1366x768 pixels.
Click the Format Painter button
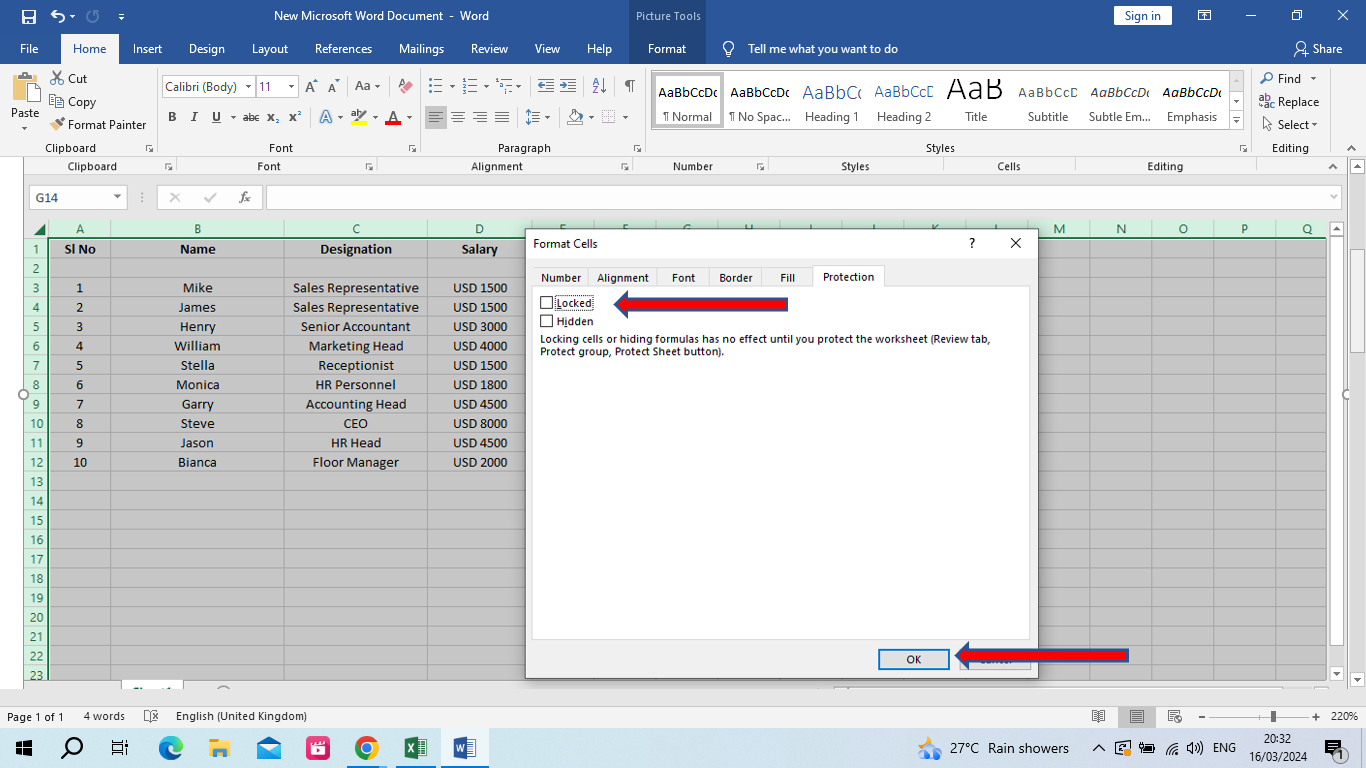click(x=98, y=125)
